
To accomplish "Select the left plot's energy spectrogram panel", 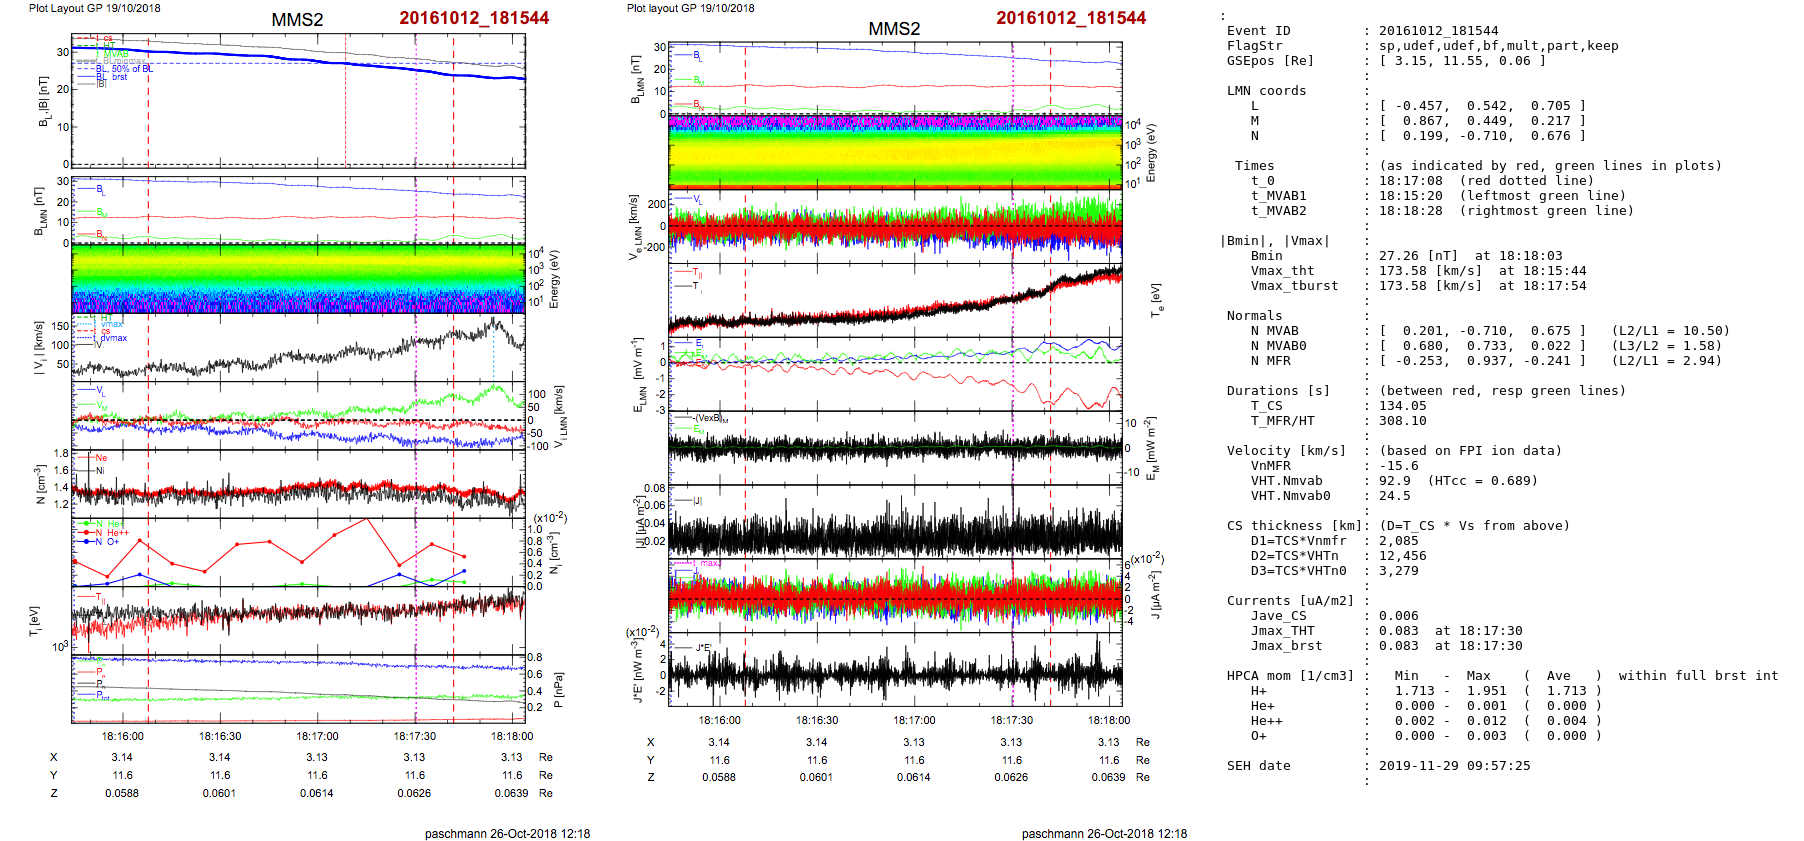I will click(x=298, y=279).
